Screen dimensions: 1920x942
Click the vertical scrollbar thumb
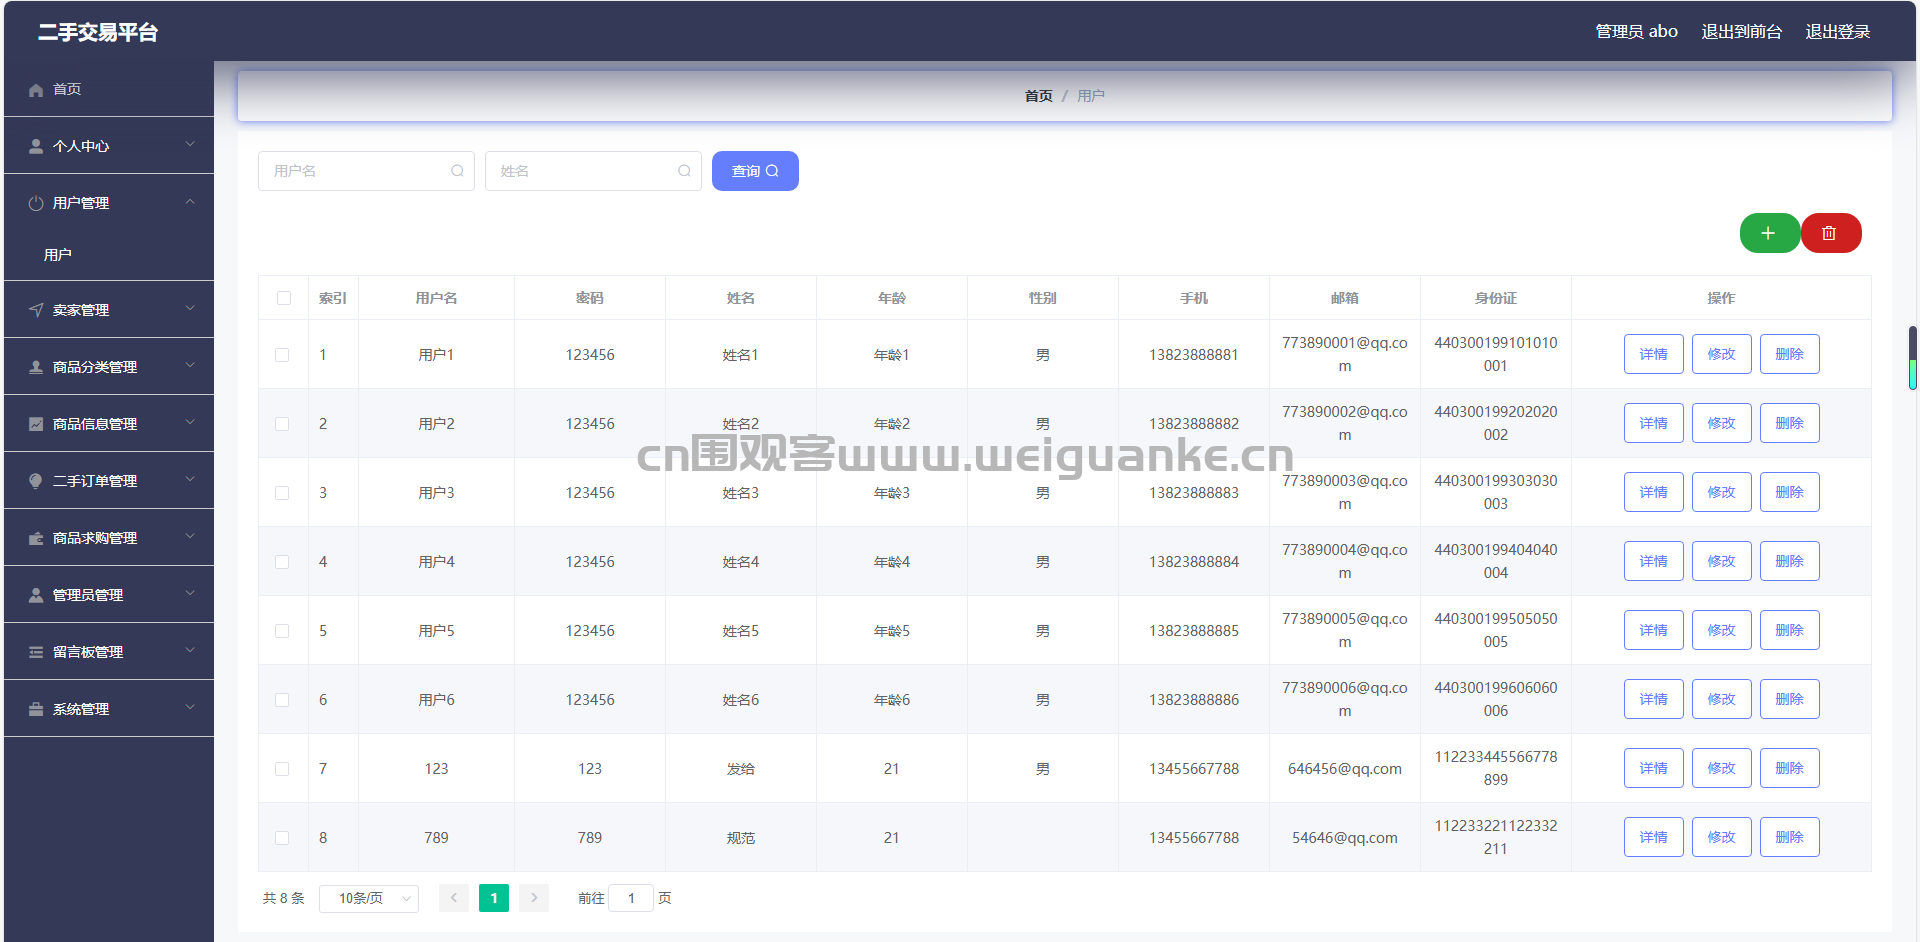point(1913,357)
